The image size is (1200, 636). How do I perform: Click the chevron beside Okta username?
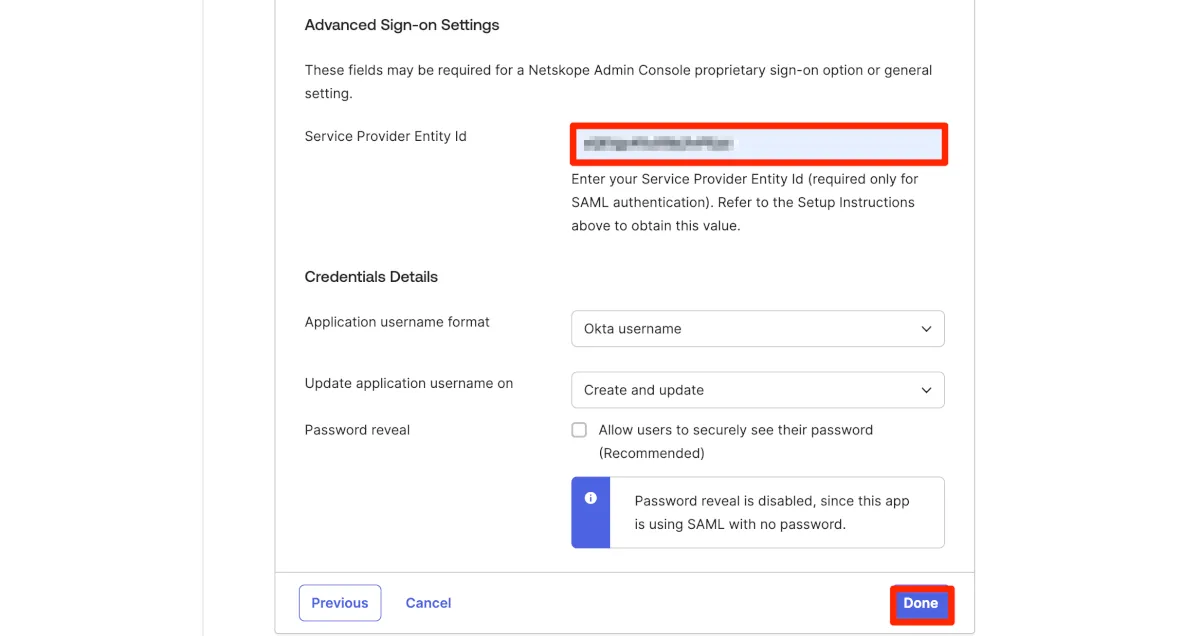926,329
